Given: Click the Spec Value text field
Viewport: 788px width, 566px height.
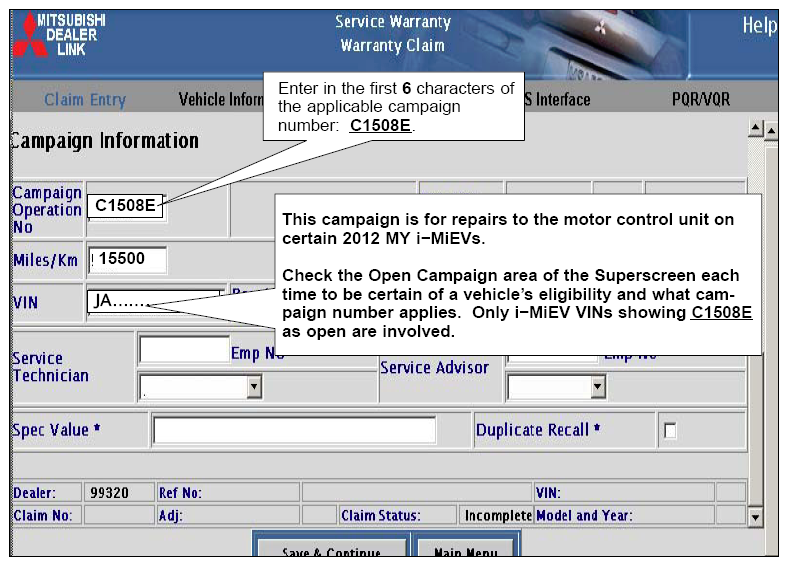Looking at the screenshot, I should (294, 430).
